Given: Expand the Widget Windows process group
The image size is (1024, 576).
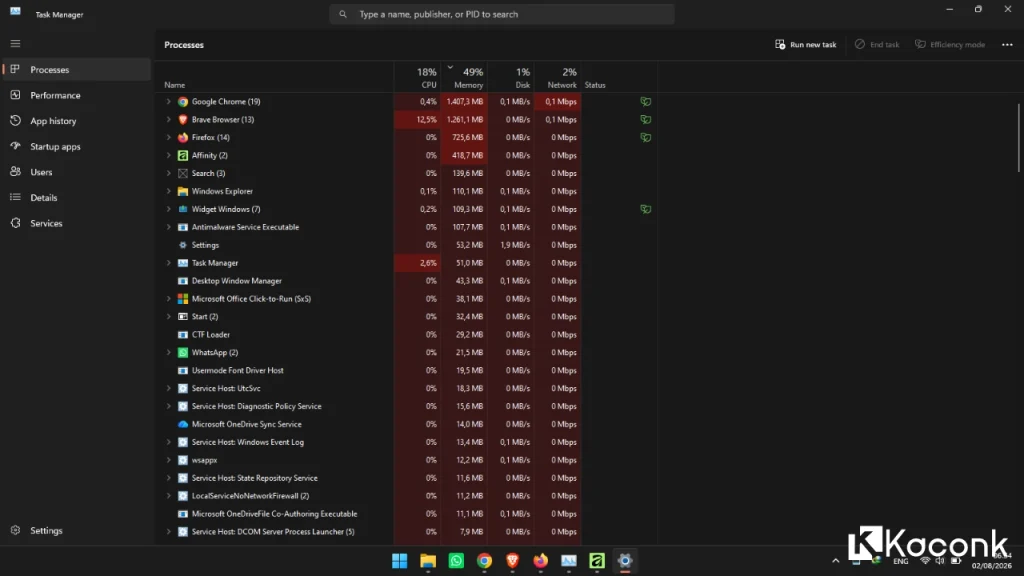Looking at the screenshot, I should 168,210.
